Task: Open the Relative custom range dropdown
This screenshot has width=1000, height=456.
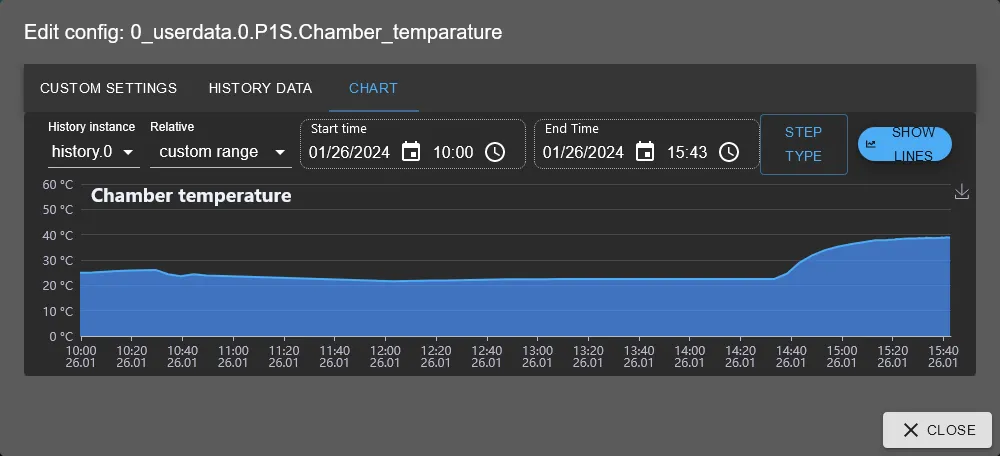Action: pos(222,152)
